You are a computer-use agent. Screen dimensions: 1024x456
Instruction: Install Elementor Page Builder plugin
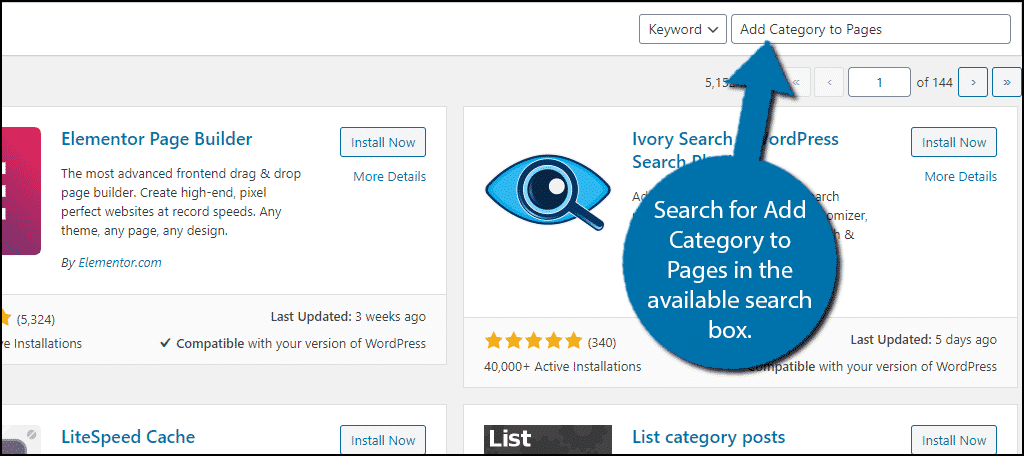(x=383, y=142)
